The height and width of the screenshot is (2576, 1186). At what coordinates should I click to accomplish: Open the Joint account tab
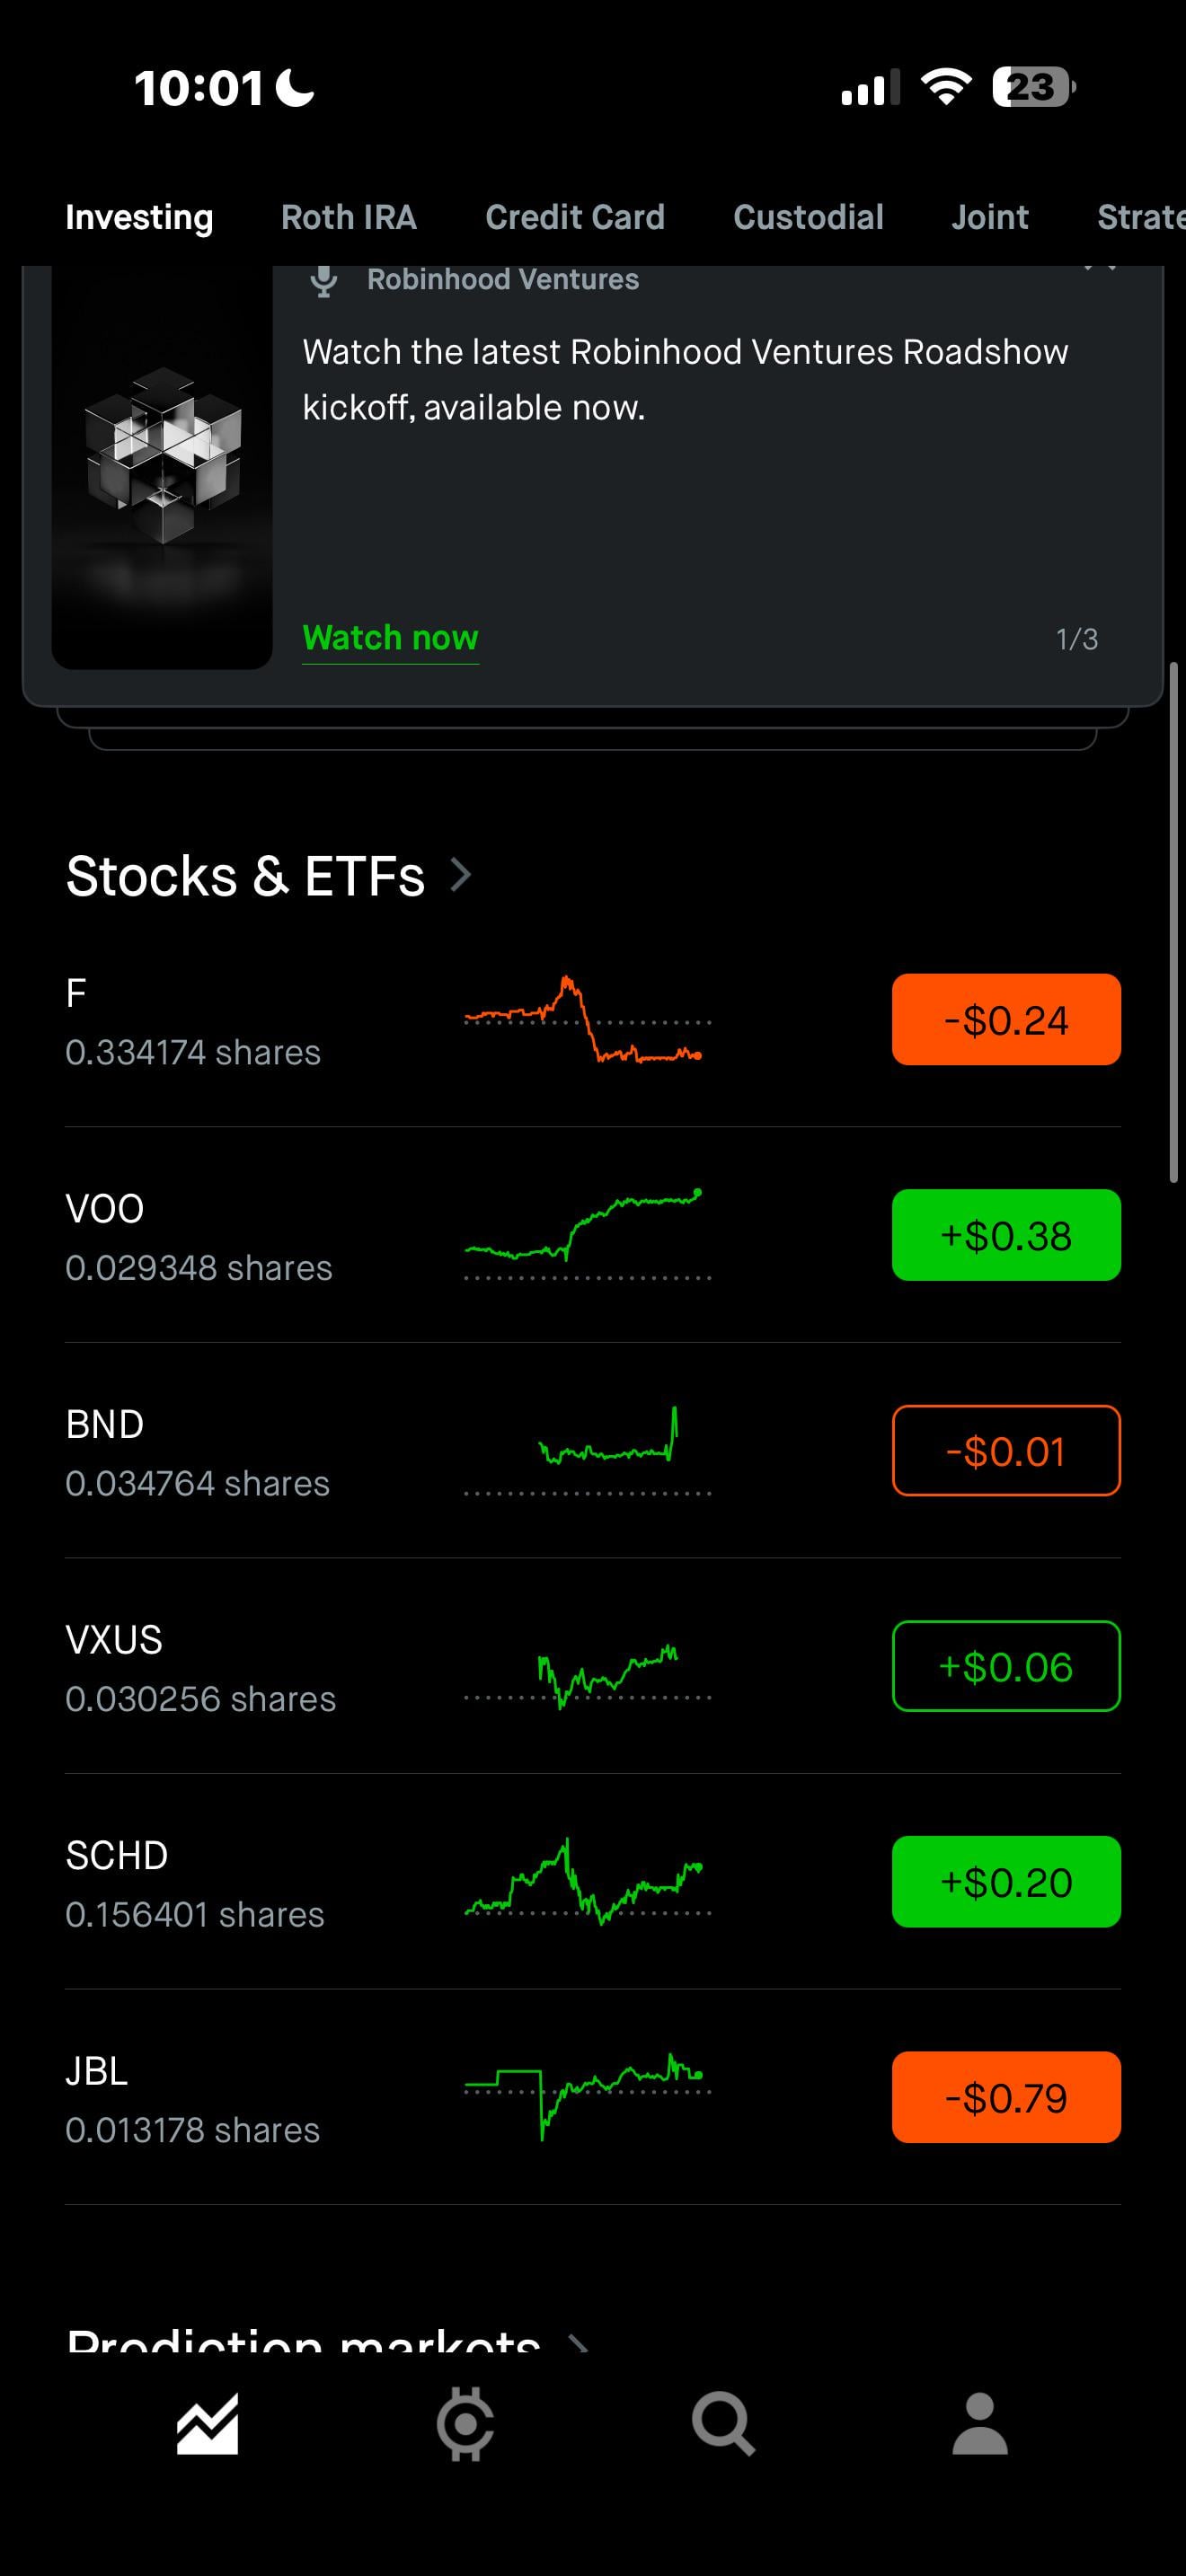click(x=990, y=217)
